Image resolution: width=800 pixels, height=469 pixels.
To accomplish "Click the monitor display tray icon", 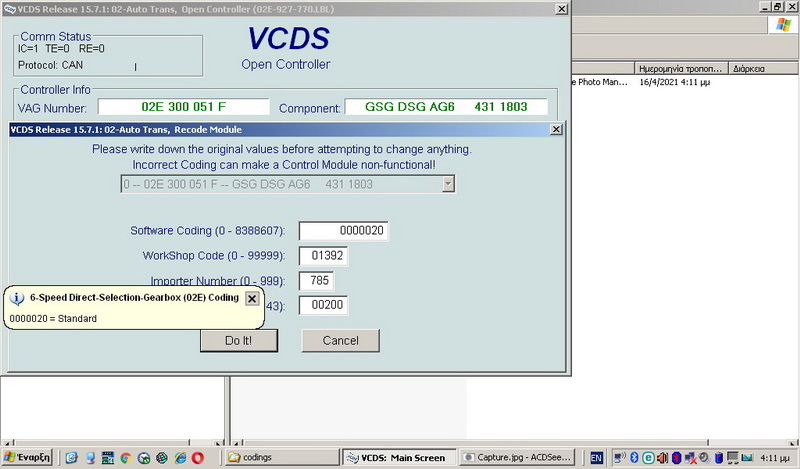I will (x=733, y=458).
